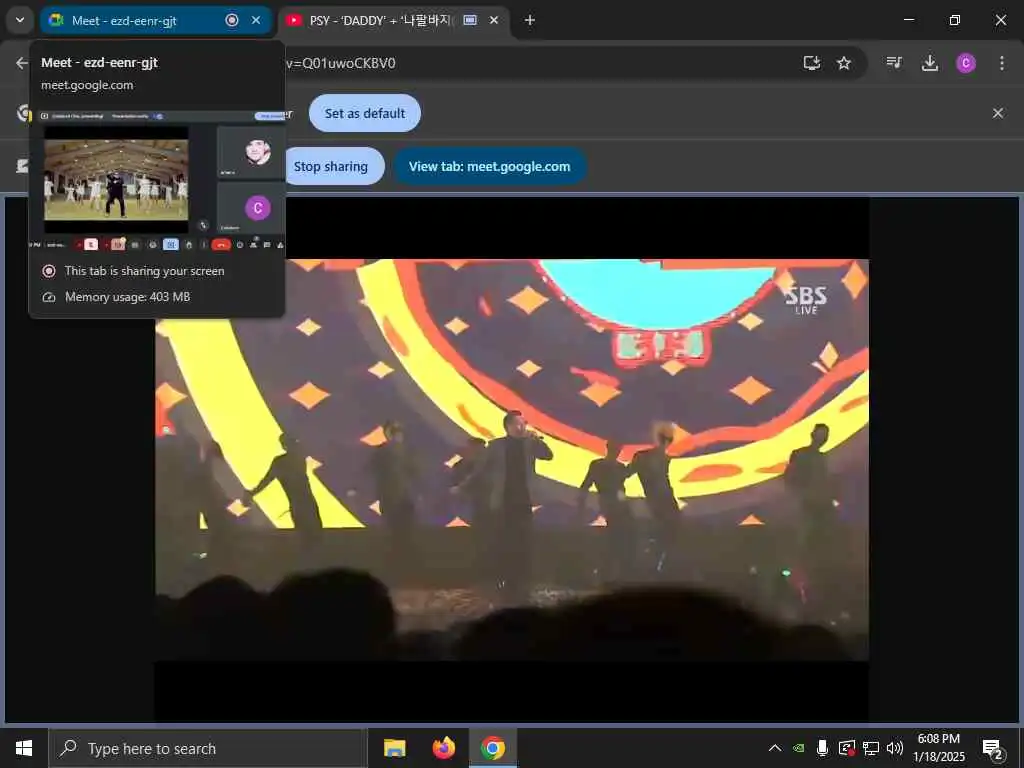Click the Chrome taskbar icon
This screenshot has height=768, width=1024.
pos(493,748)
